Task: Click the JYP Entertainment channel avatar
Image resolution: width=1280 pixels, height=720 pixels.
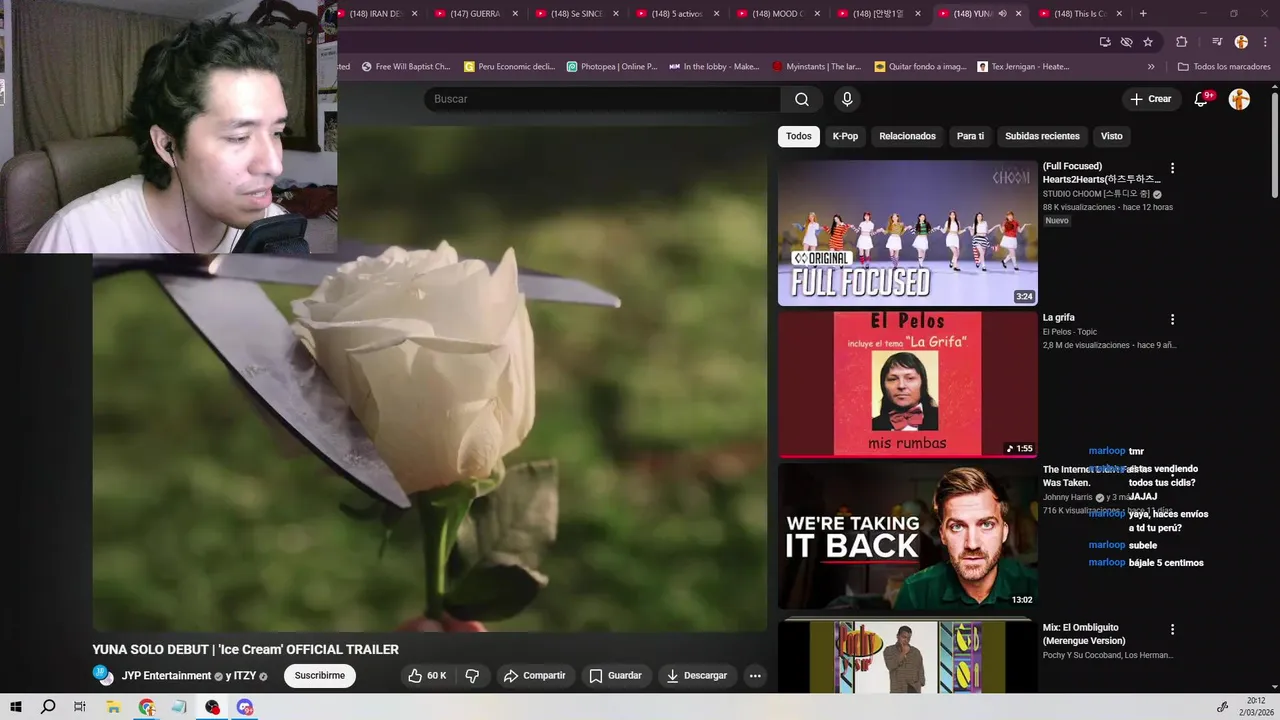Action: [x=103, y=675]
